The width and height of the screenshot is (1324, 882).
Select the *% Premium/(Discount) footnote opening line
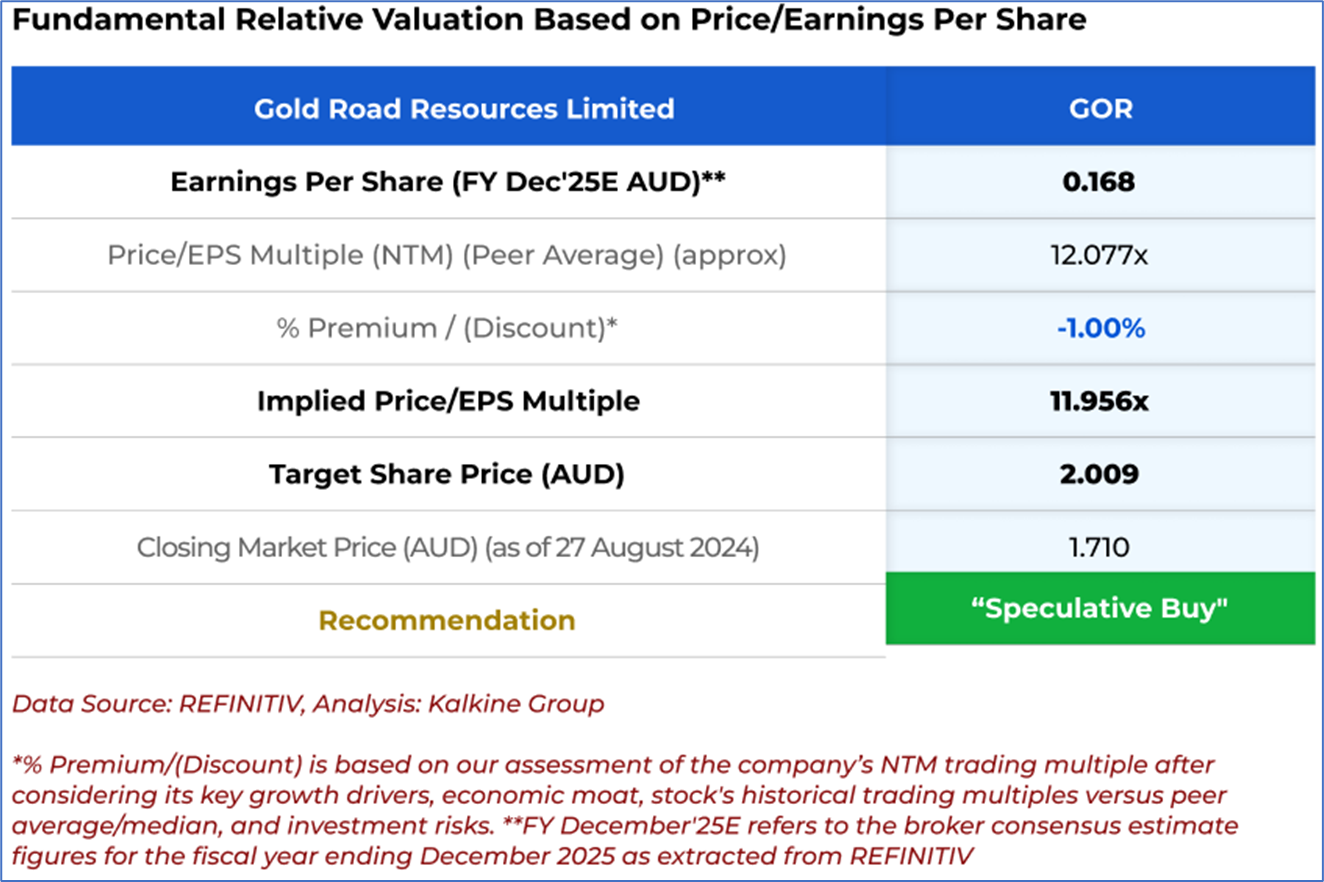[x=613, y=766]
